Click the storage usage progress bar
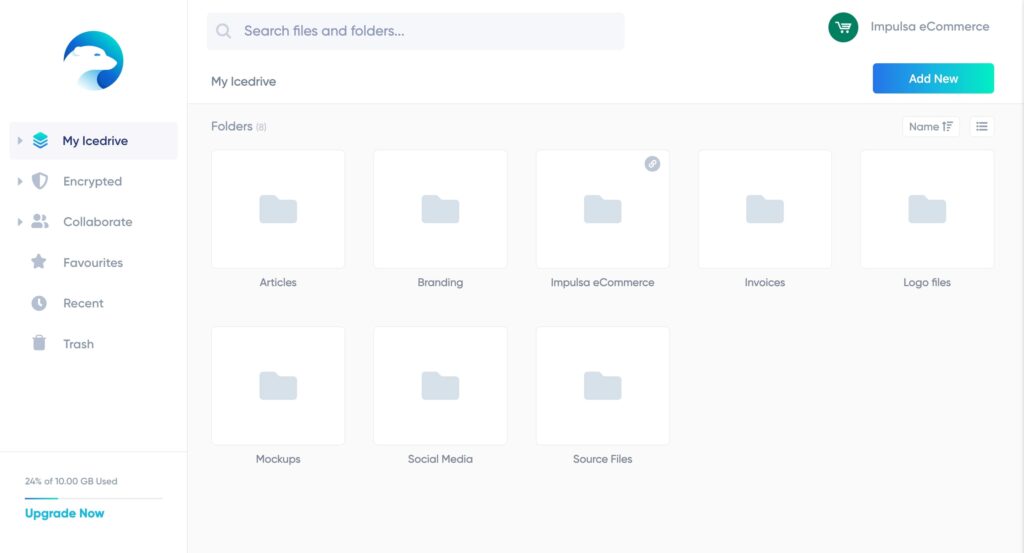The image size is (1024, 553). click(93, 497)
